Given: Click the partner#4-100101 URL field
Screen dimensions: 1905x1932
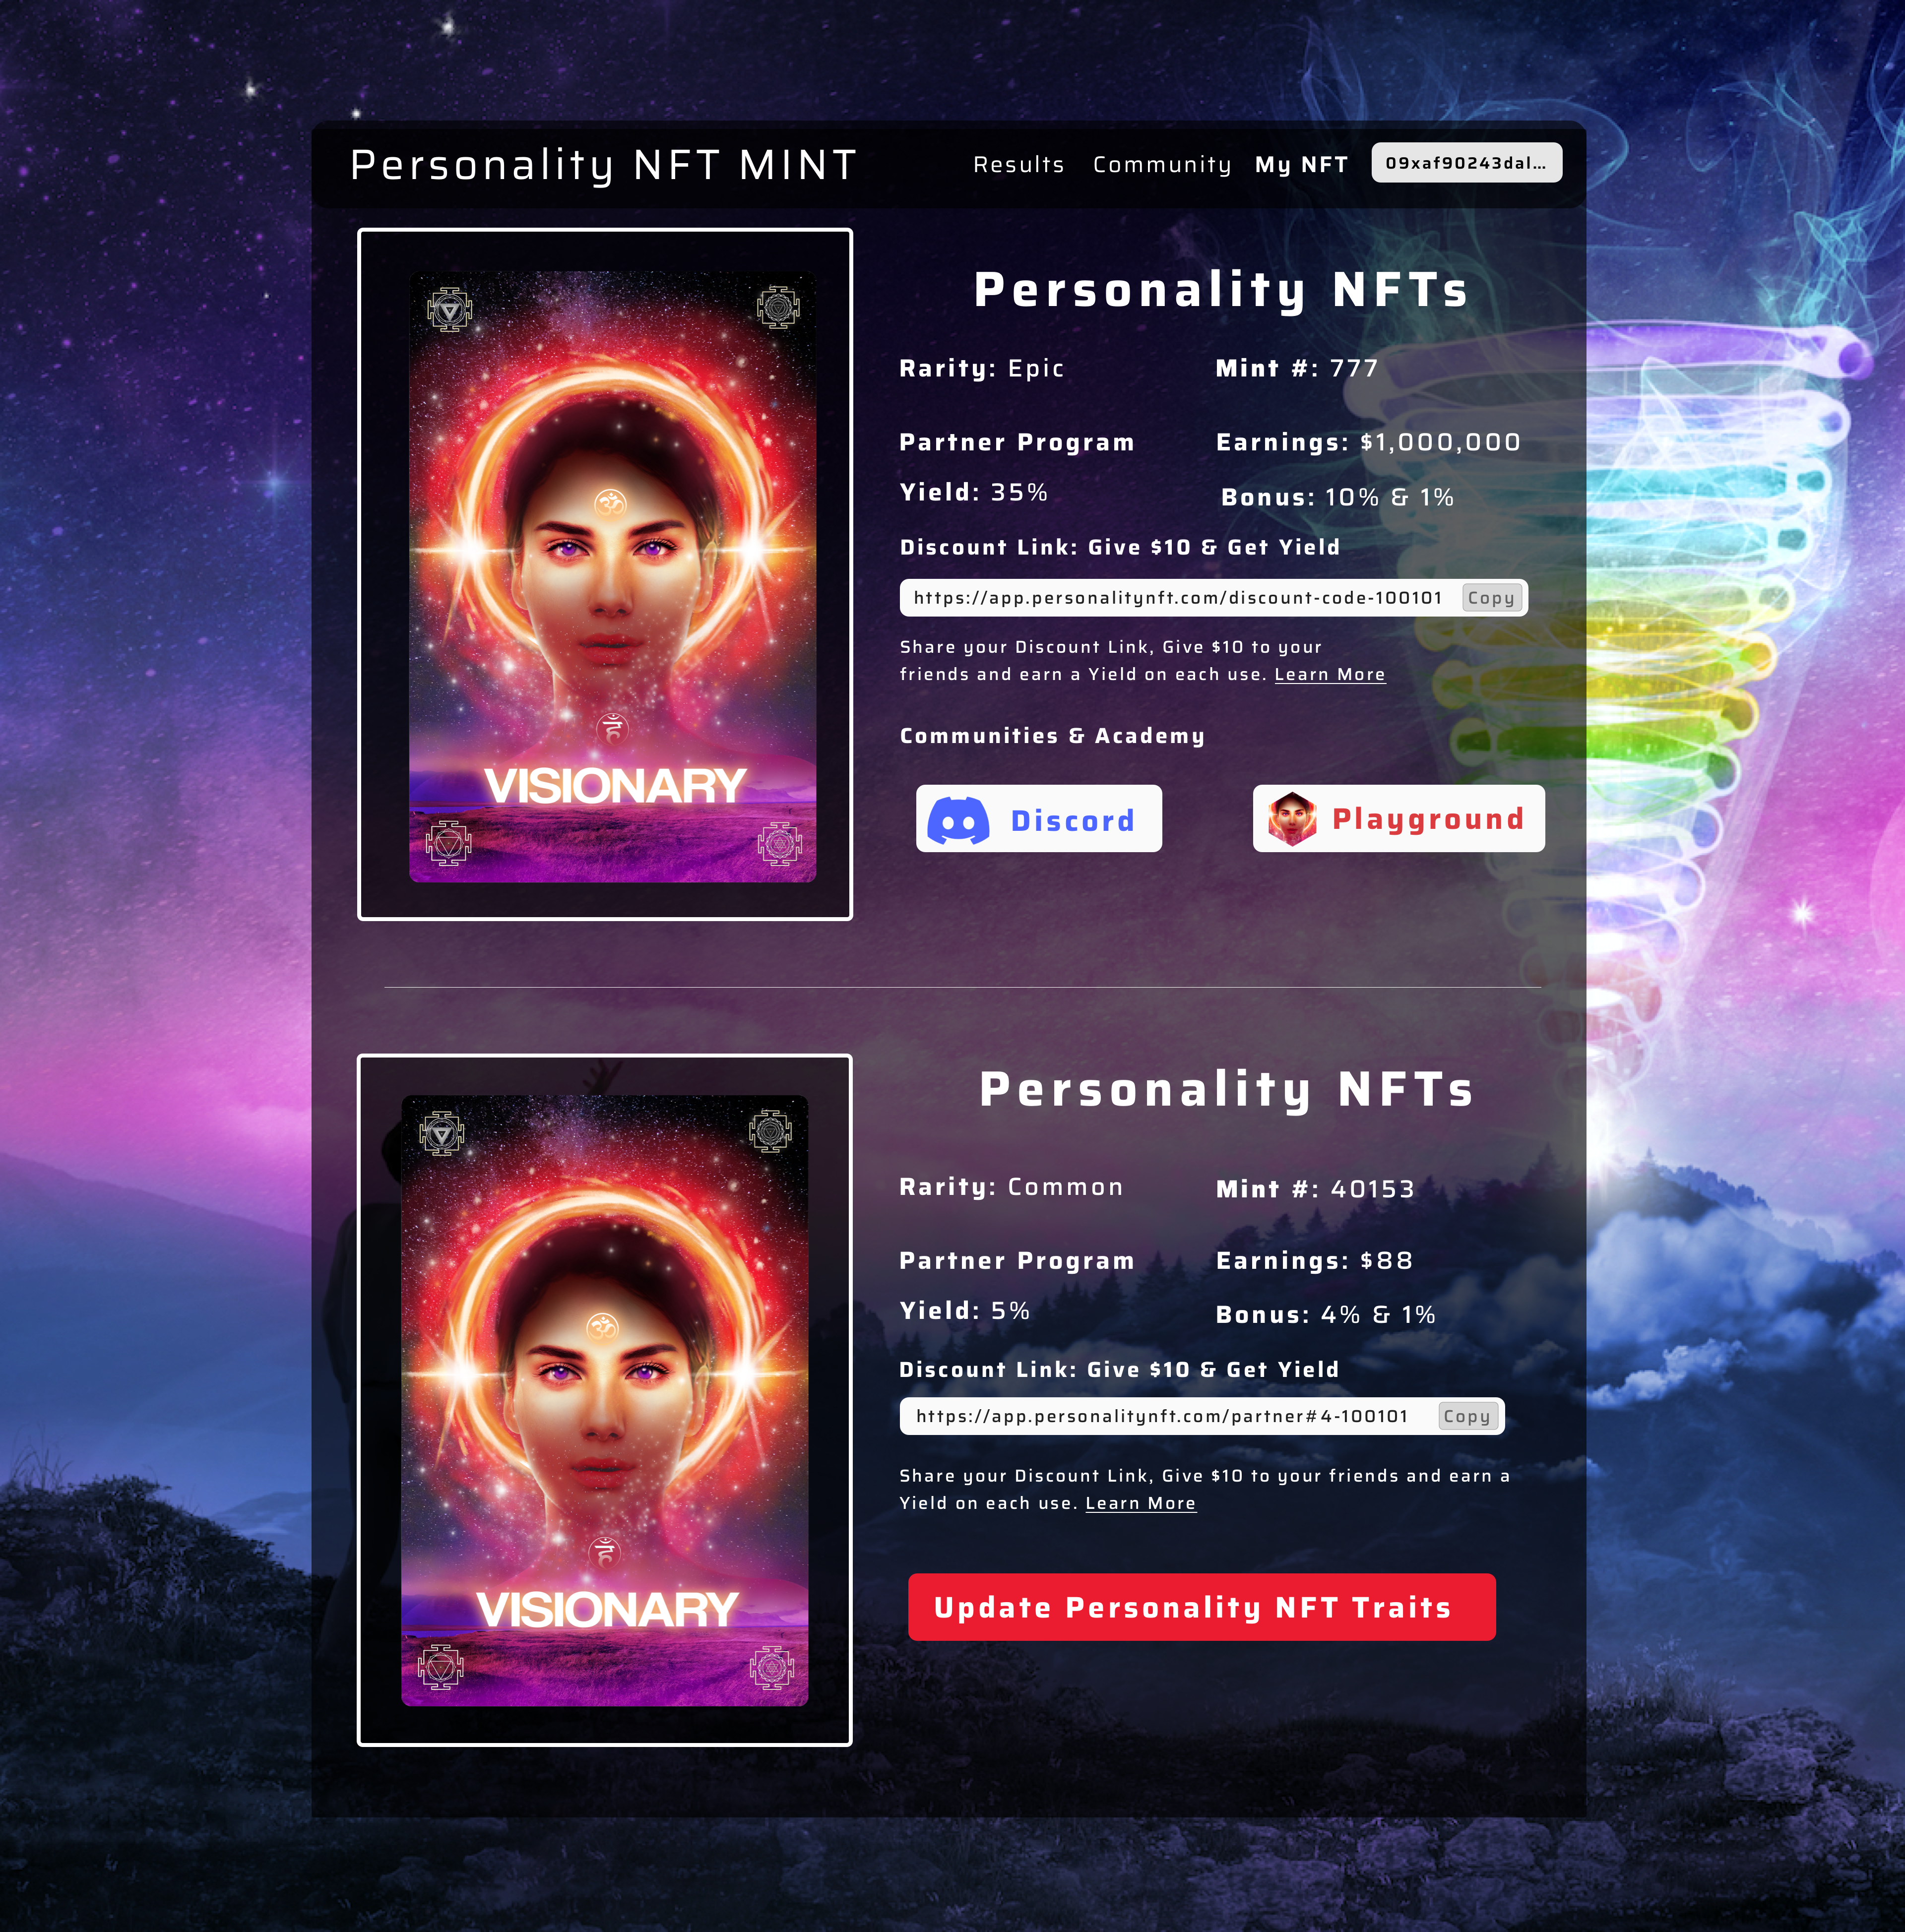Looking at the screenshot, I should [1202, 1416].
